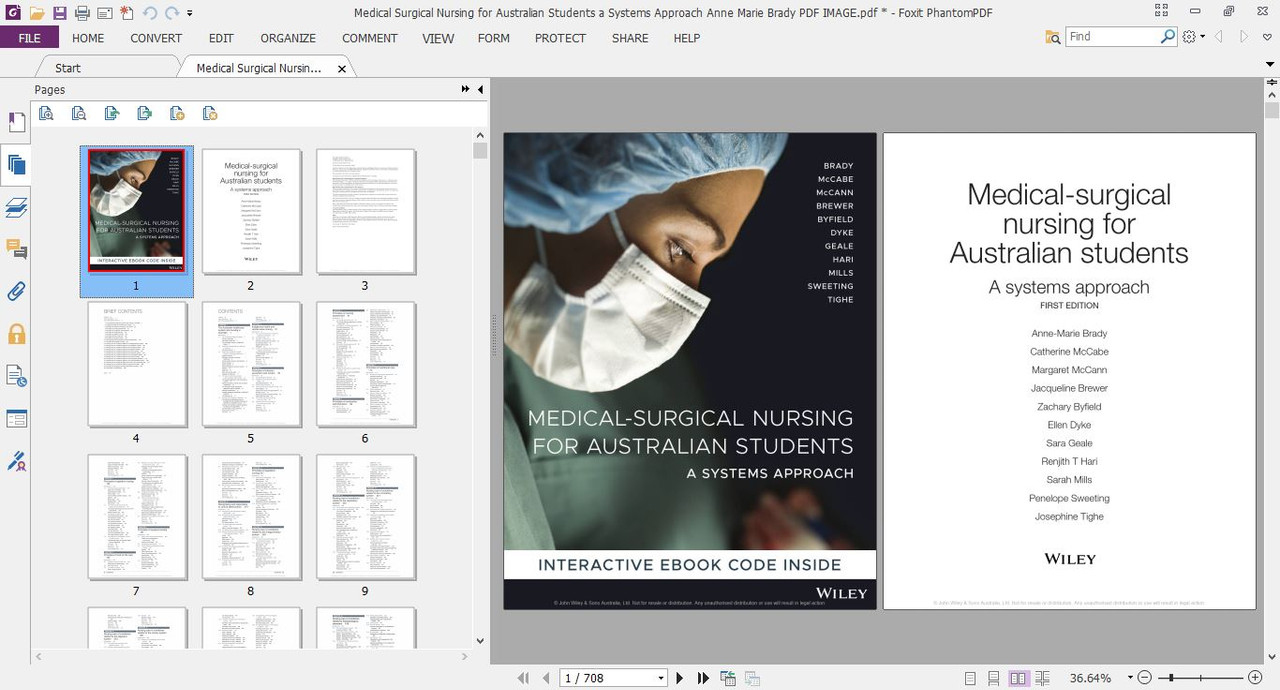Open the EDIT ribbon tab

(221, 38)
